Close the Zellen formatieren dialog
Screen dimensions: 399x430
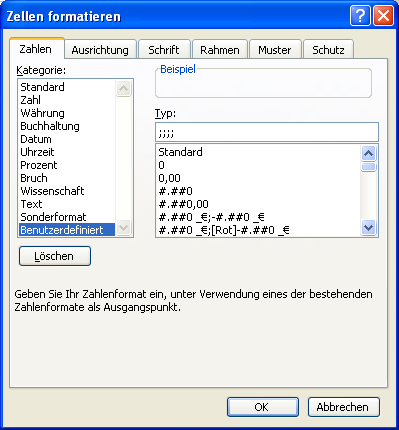coord(383,15)
